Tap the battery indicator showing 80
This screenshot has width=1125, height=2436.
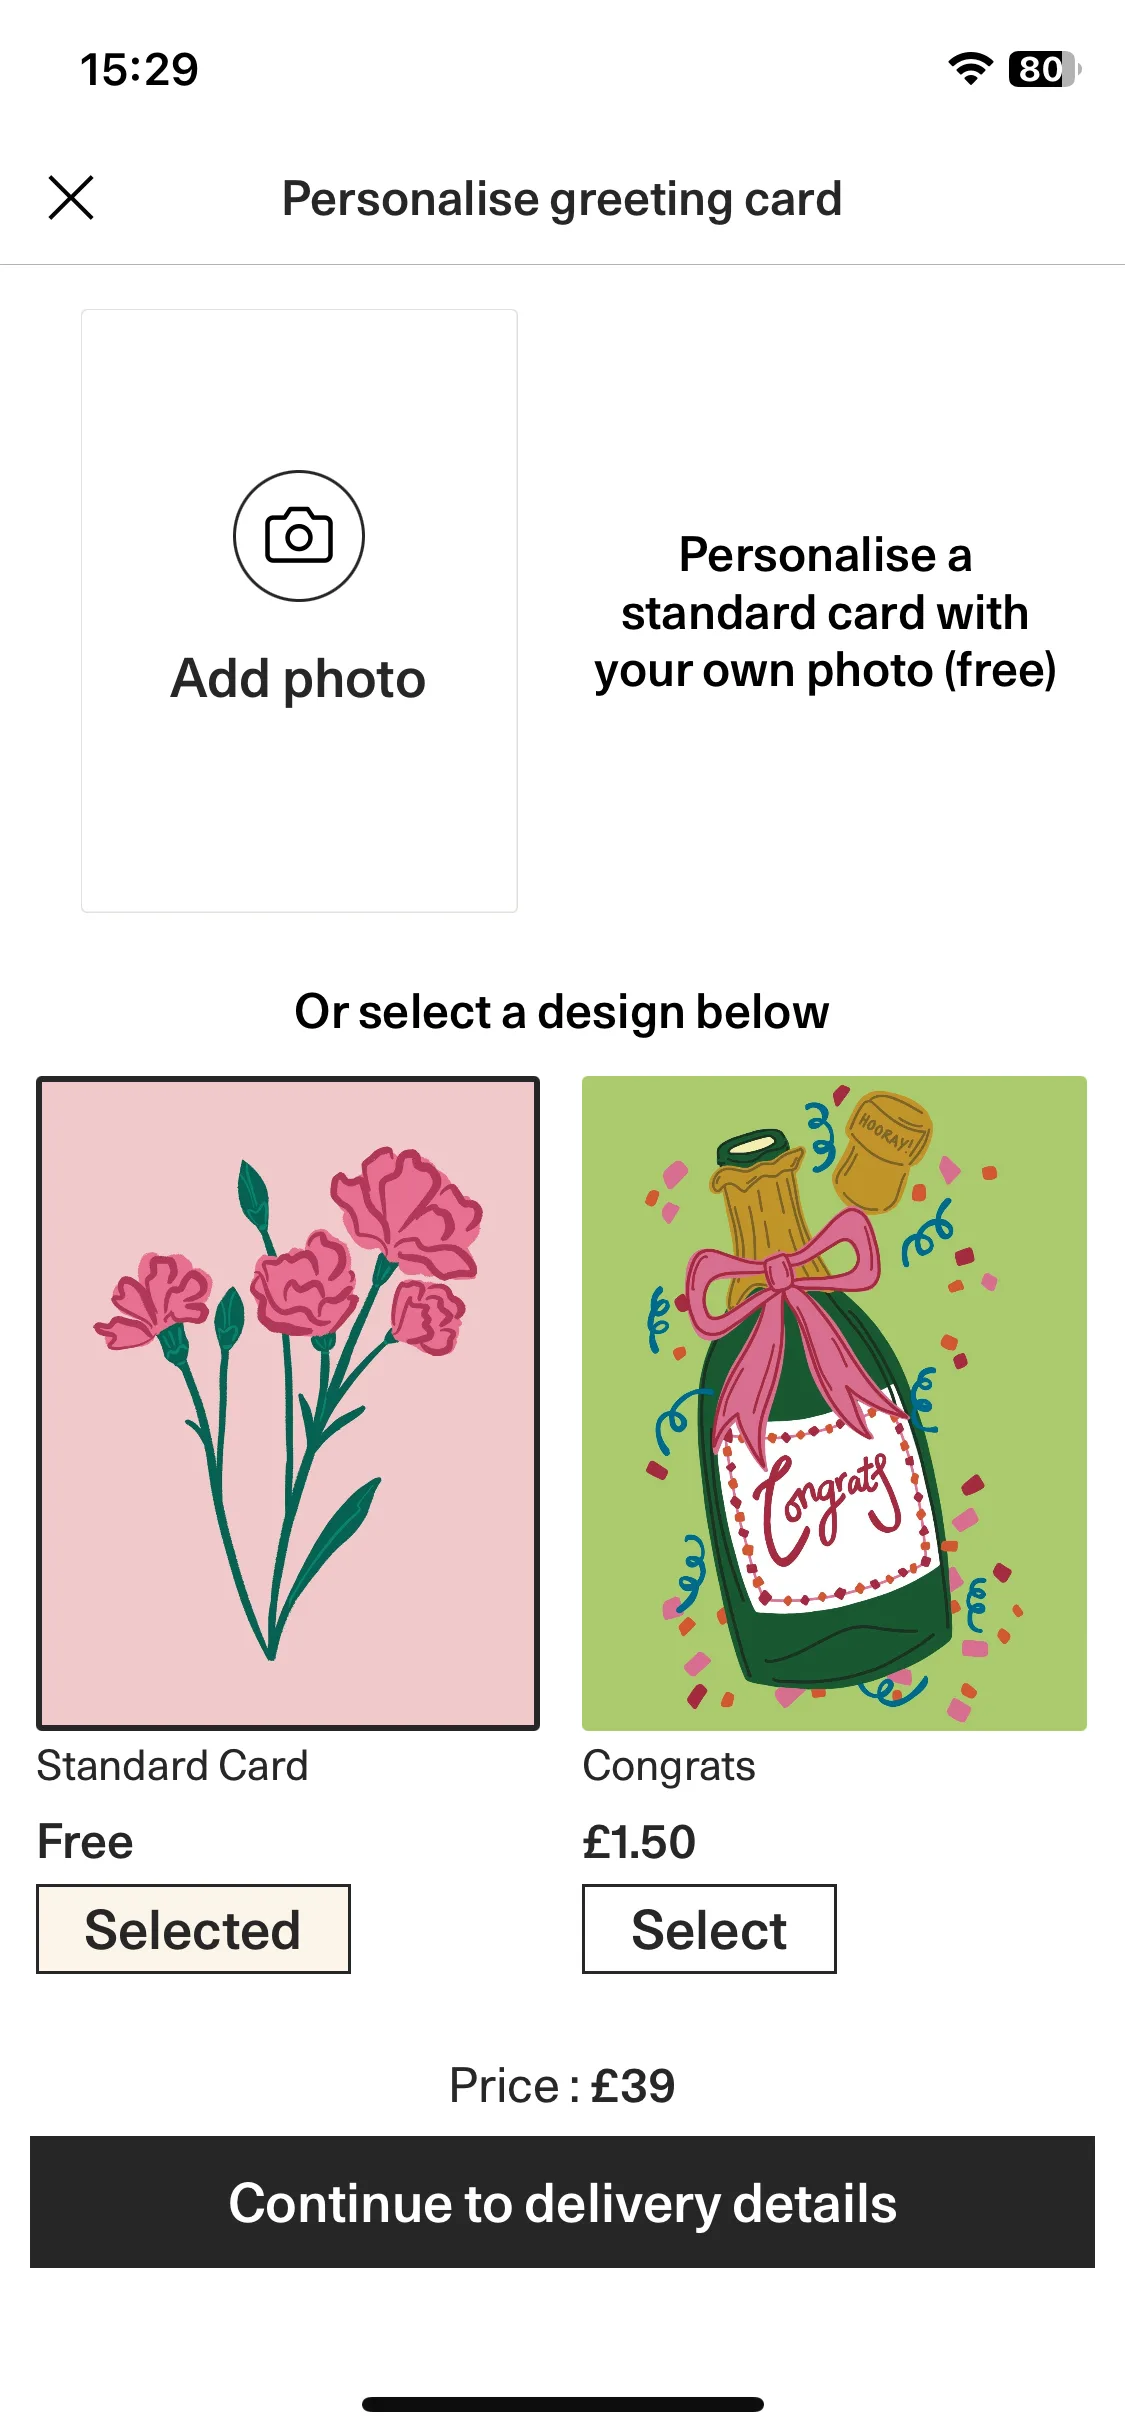click(1045, 69)
